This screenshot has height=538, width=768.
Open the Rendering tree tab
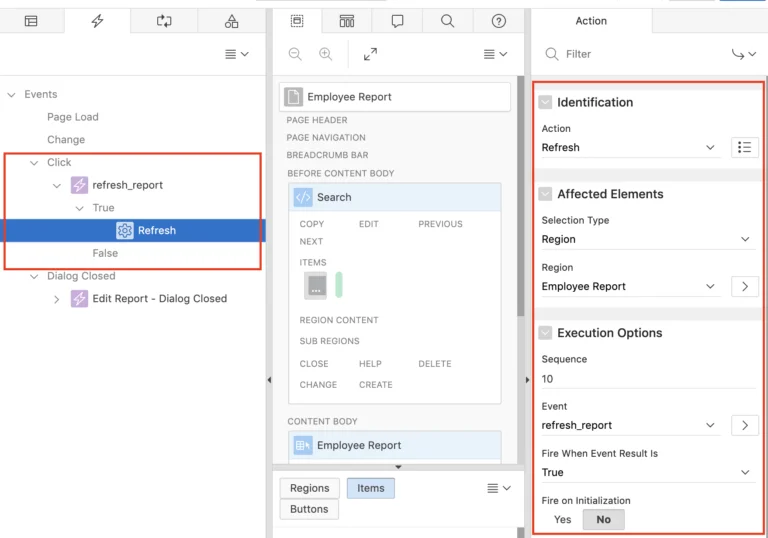coord(31,21)
